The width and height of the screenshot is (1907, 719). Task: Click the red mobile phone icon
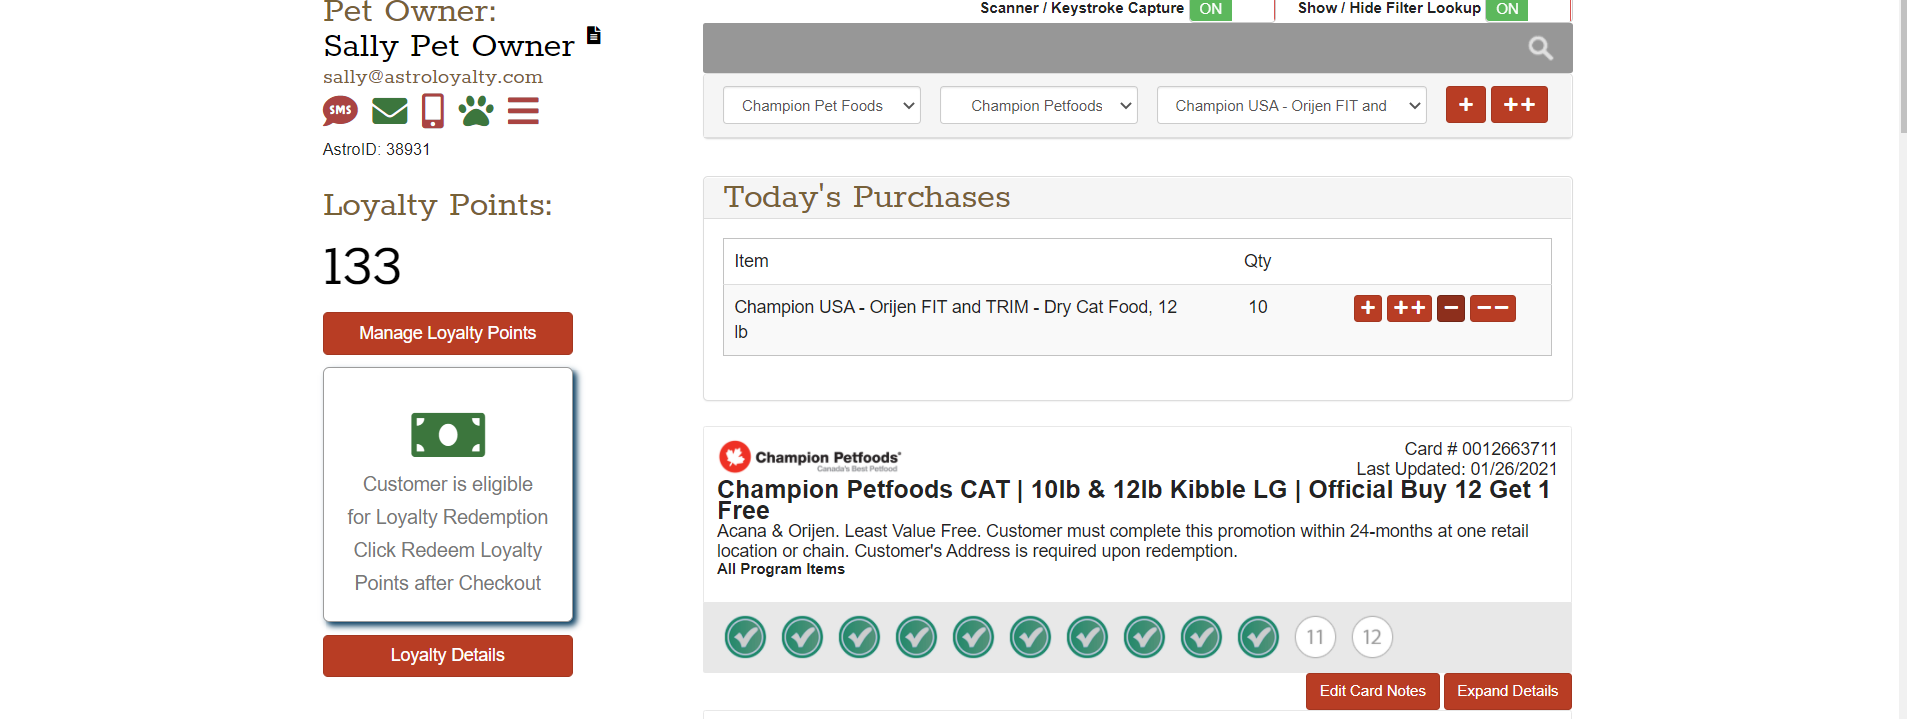433,110
